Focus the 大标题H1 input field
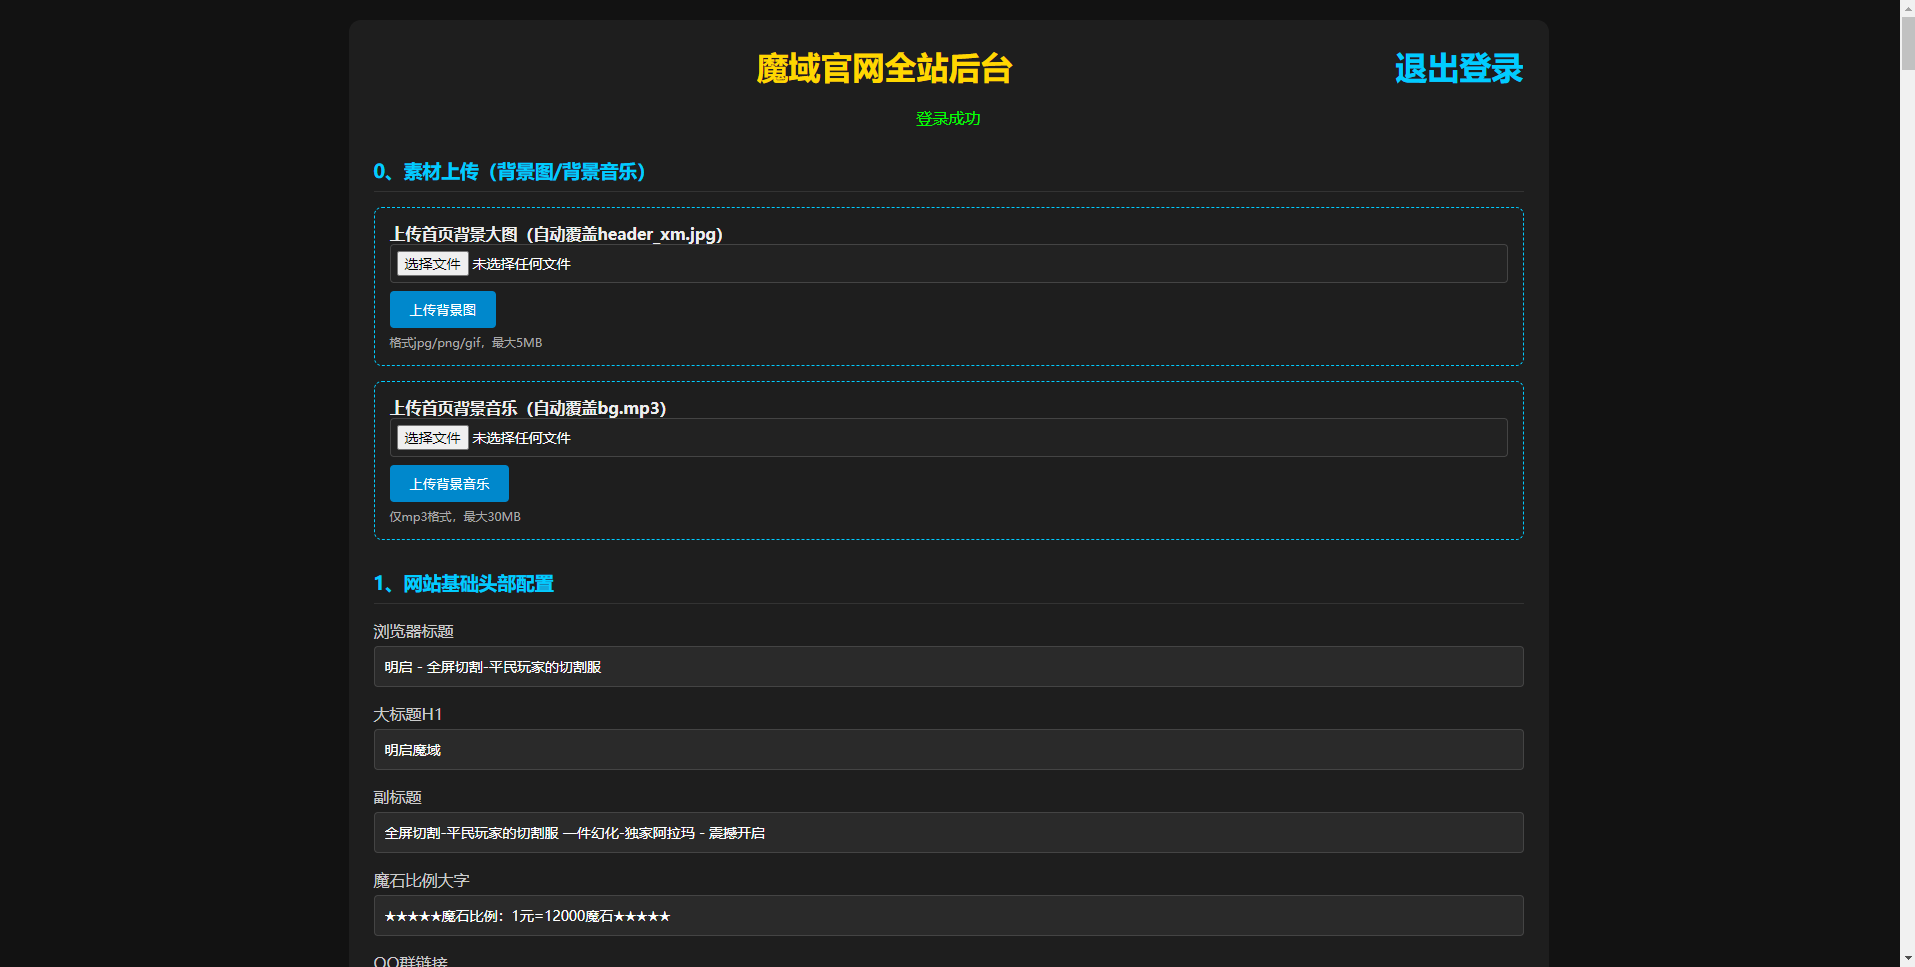1915x967 pixels. (948, 750)
